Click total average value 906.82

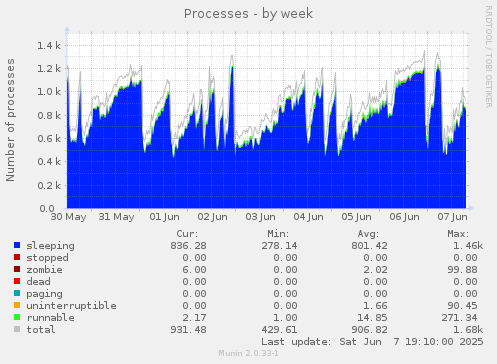click(x=369, y=330)
